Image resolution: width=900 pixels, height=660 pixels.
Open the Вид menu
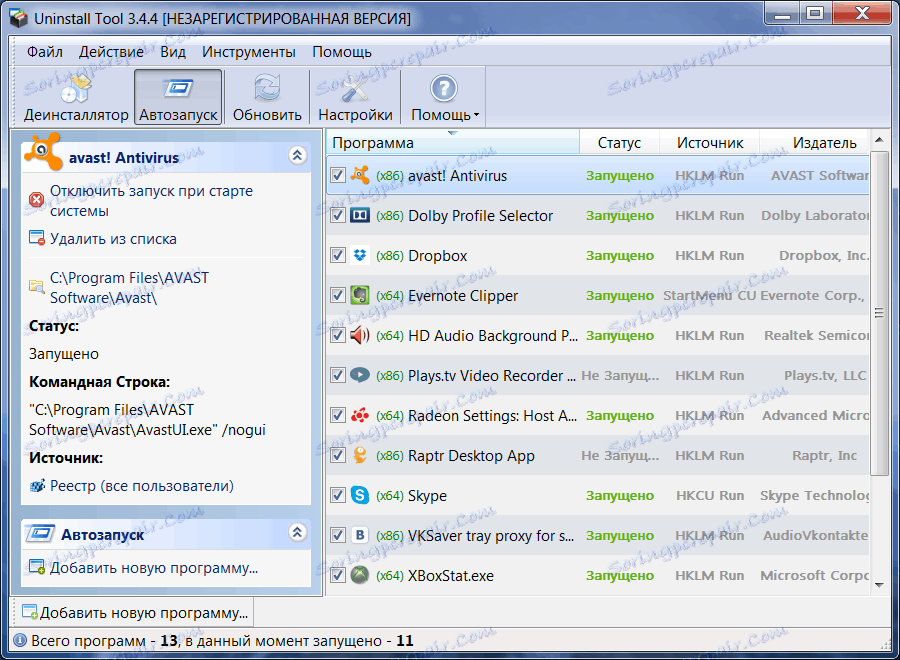click(x=173, y=52)
